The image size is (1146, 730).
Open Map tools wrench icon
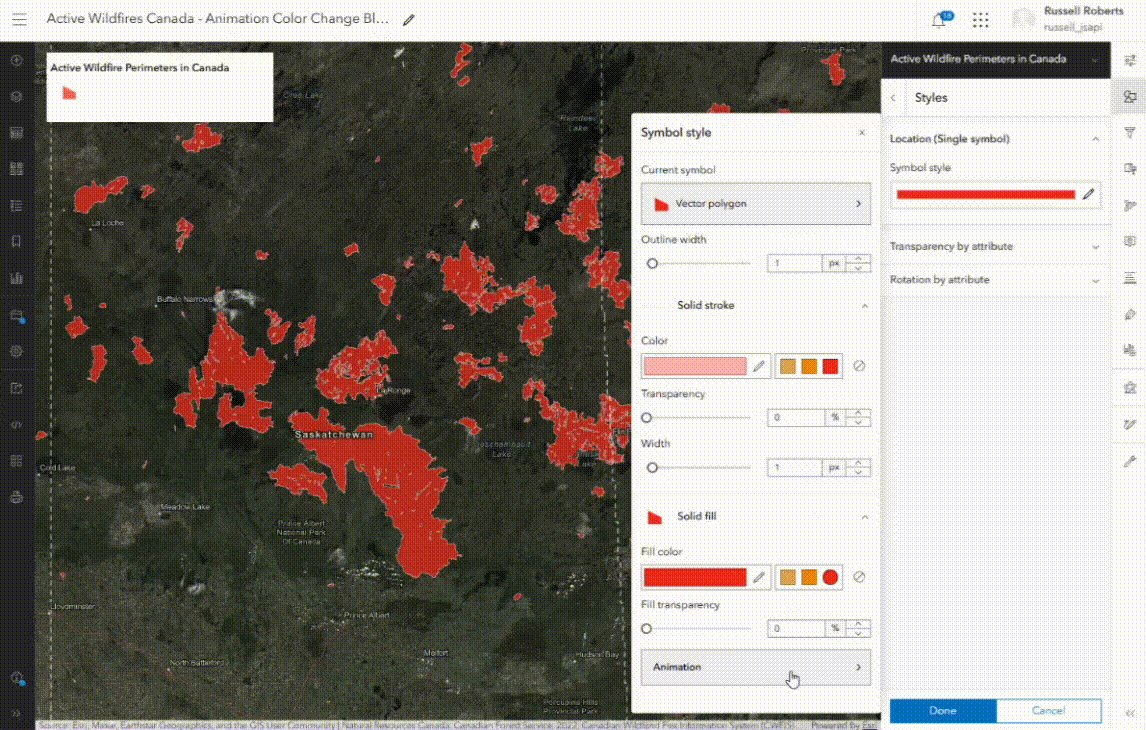pos(1130,461)
